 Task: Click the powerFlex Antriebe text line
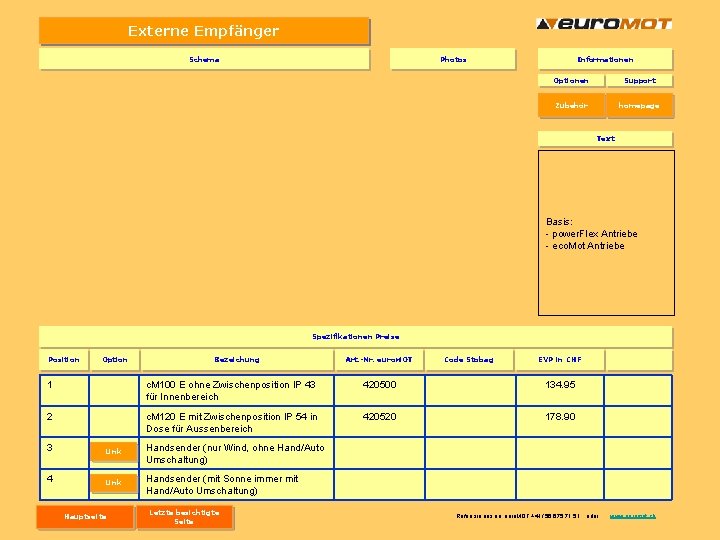click(x=591, y=234)
